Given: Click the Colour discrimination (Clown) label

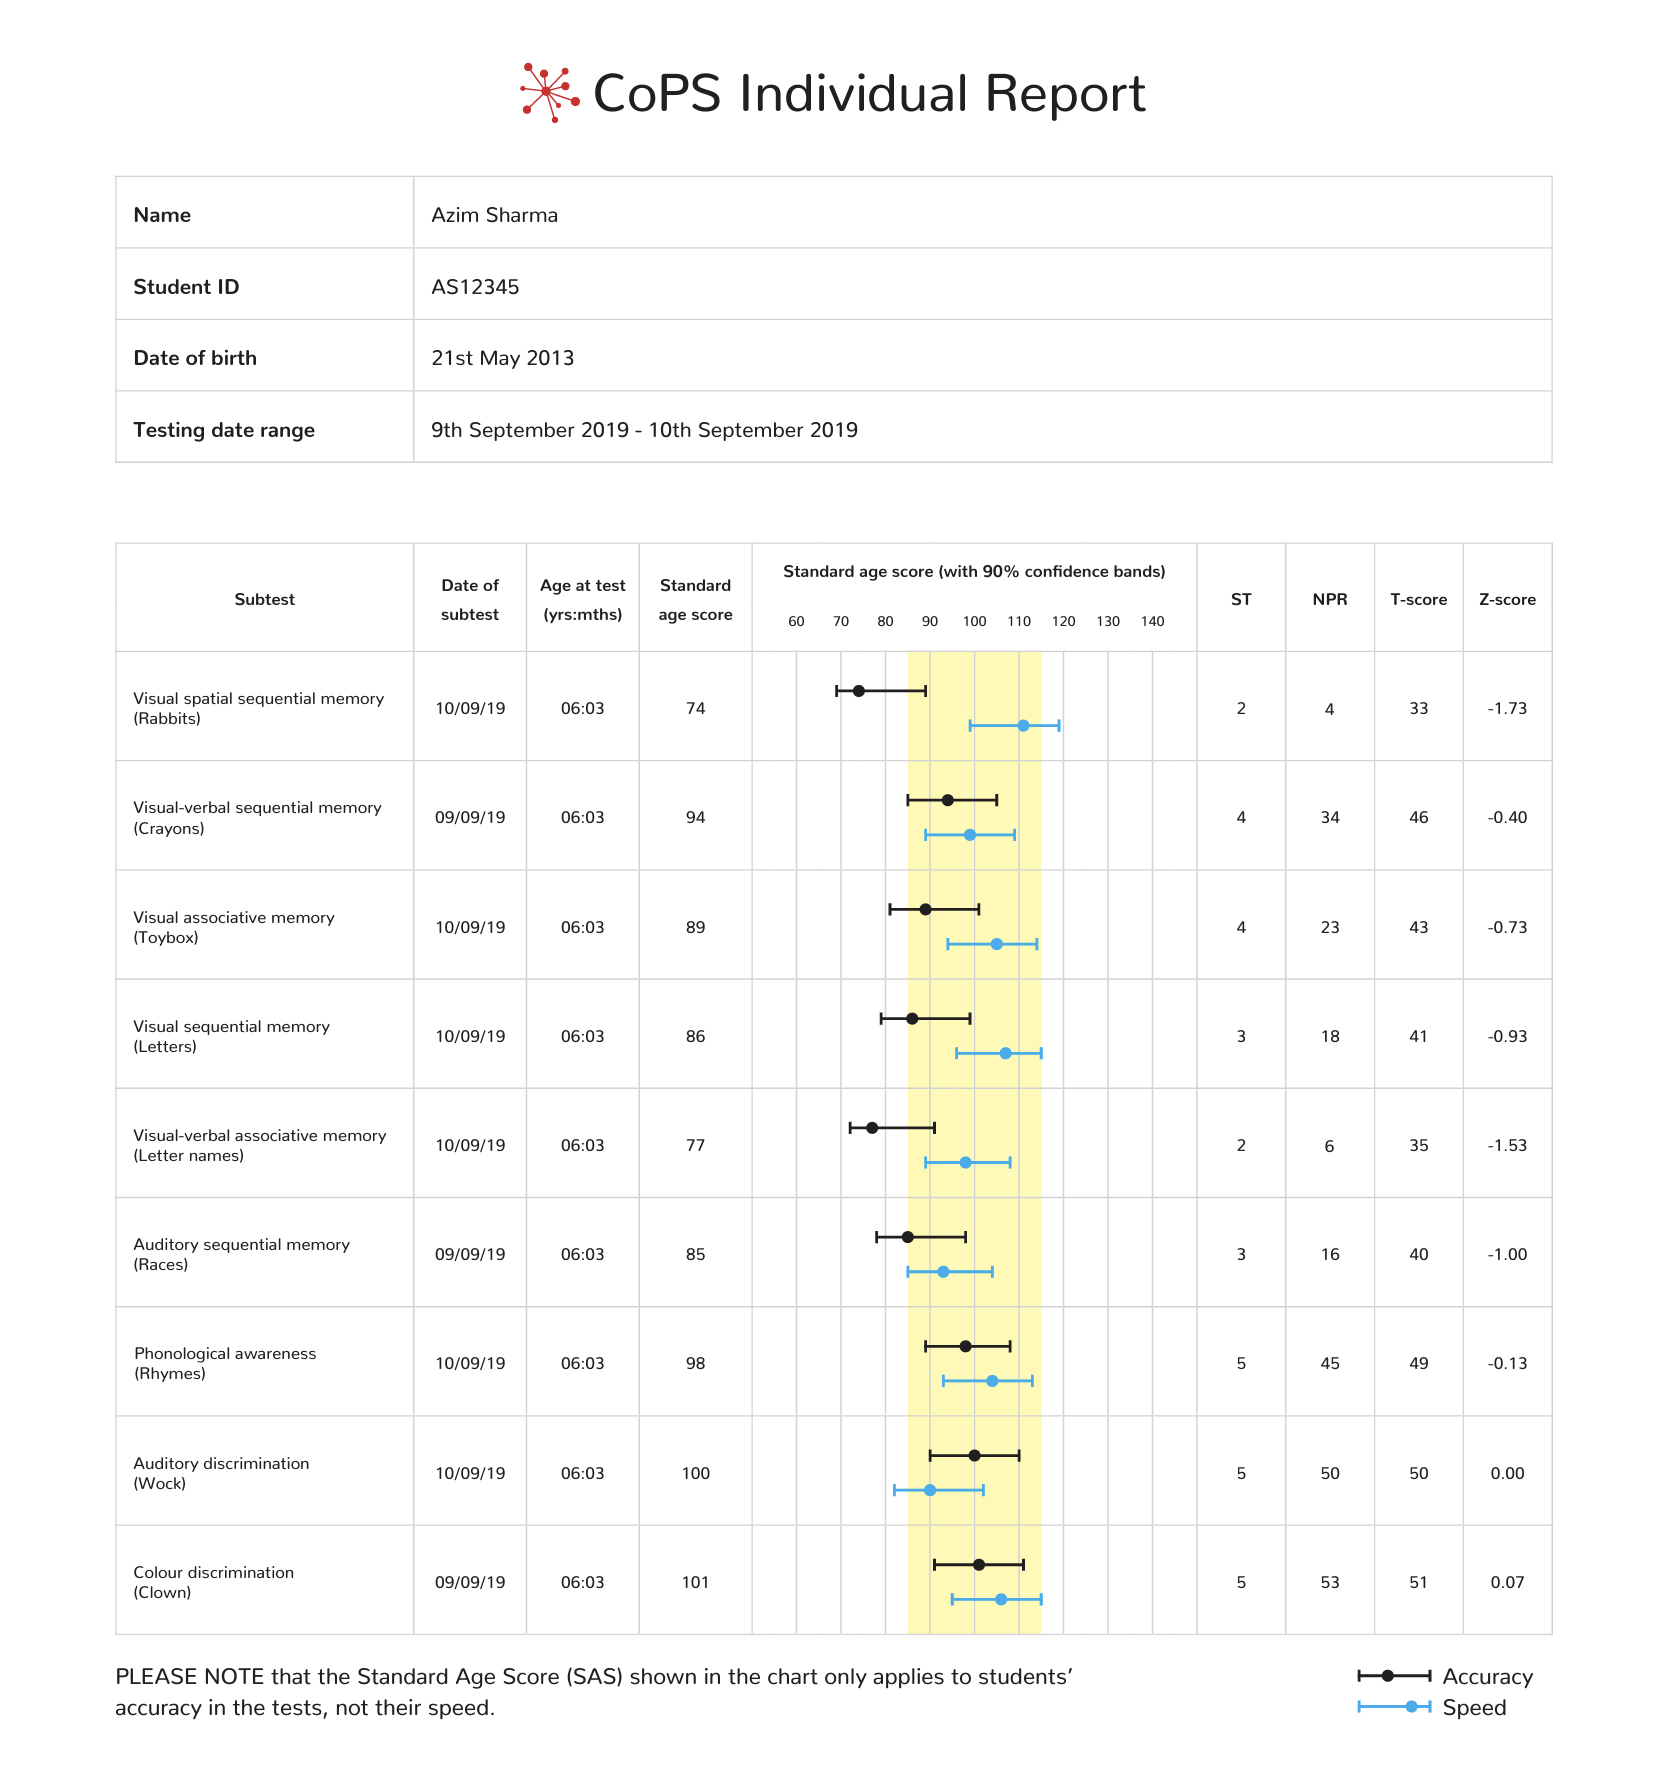Looking at the screenshot, I should click(213, 1582).
